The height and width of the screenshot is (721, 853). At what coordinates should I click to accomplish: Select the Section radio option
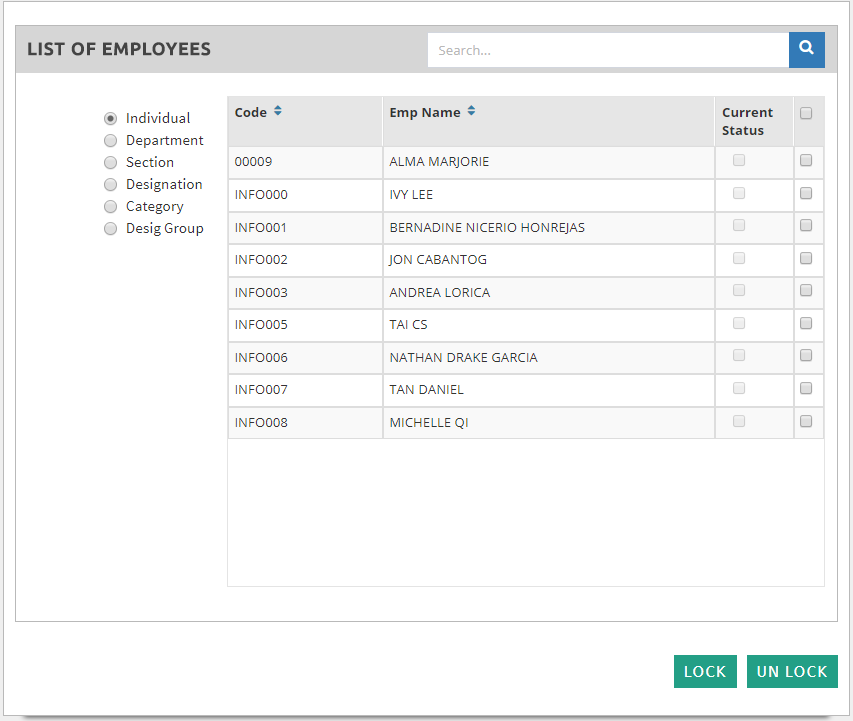(111, 162)
